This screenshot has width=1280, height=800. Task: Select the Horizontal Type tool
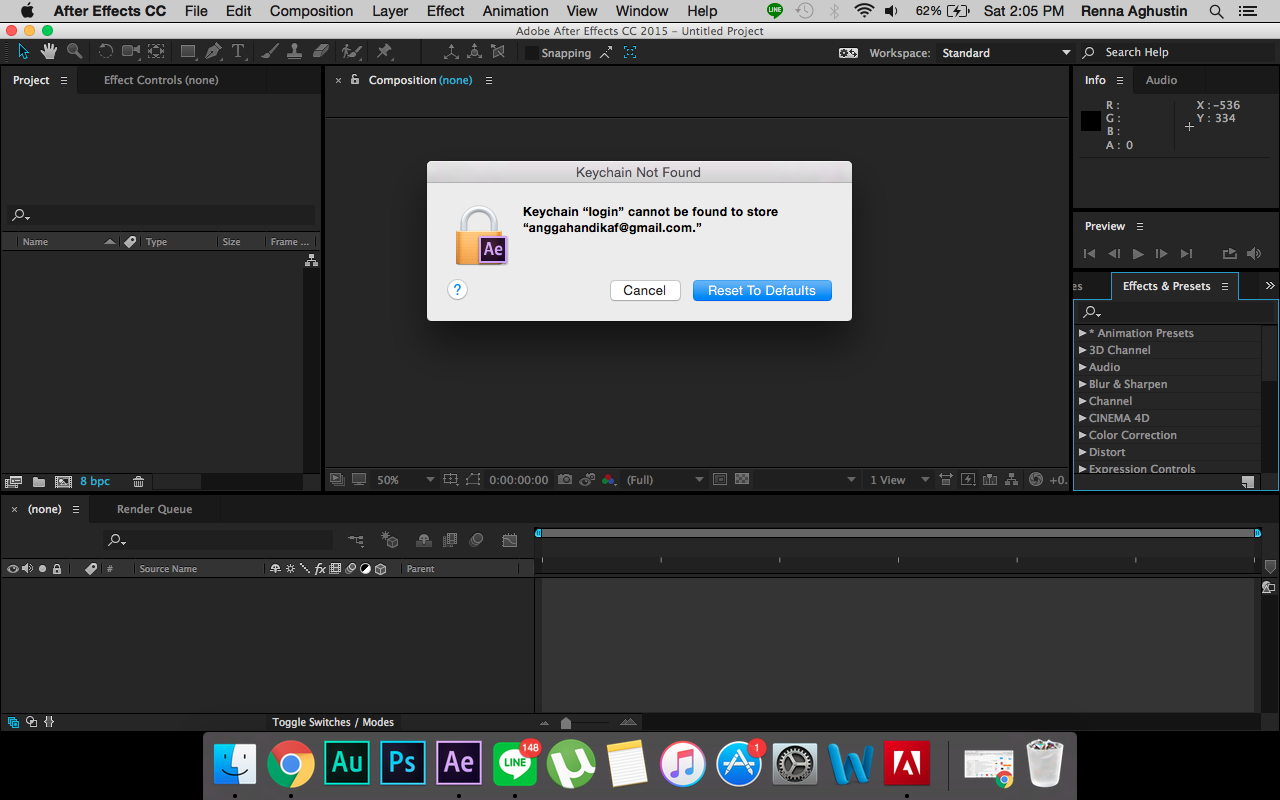click(x=239, y=51)
